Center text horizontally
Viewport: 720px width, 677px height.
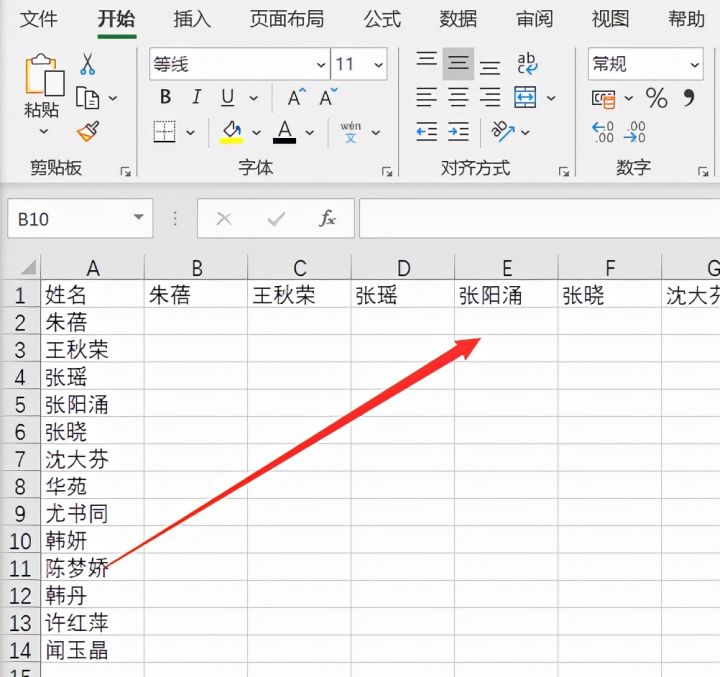coord(458,97)
